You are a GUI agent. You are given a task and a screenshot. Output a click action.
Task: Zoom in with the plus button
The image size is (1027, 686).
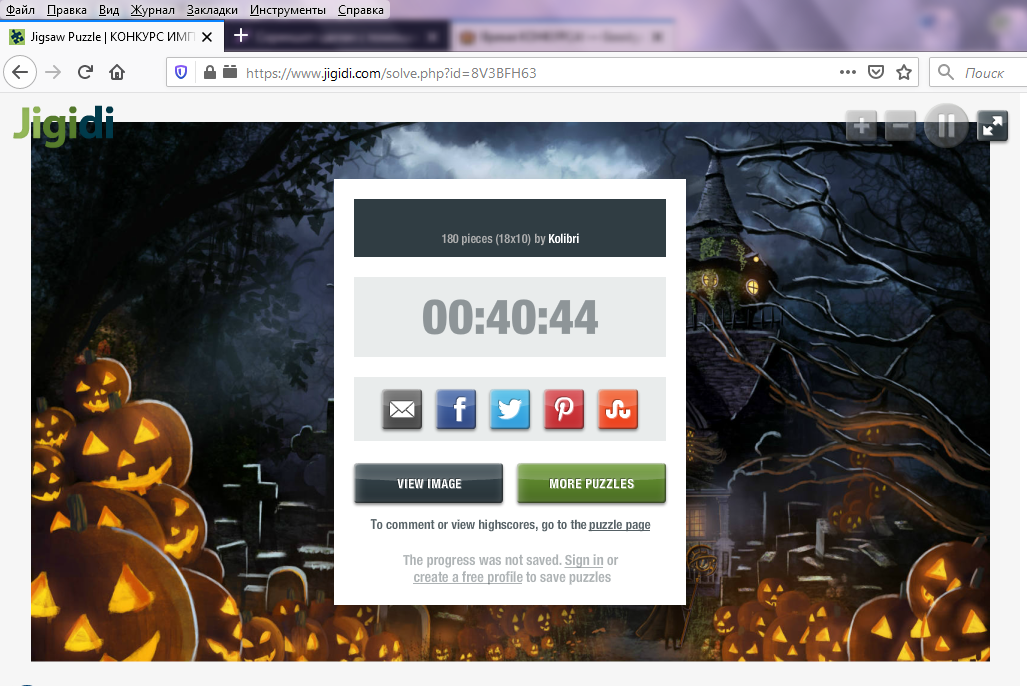pyautogui.click(x=861, y=125)
